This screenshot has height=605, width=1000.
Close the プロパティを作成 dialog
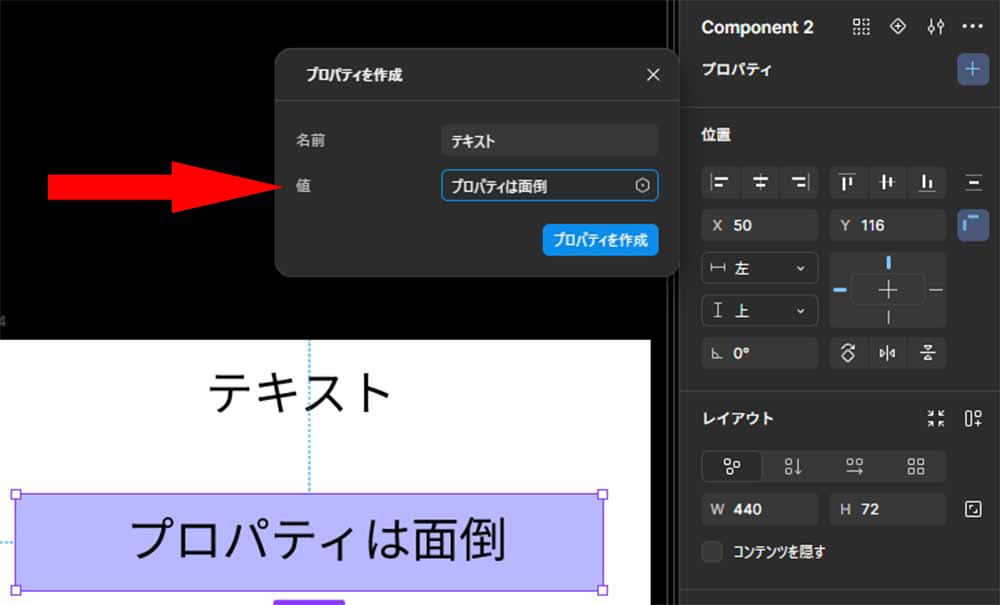pos(653,75)
